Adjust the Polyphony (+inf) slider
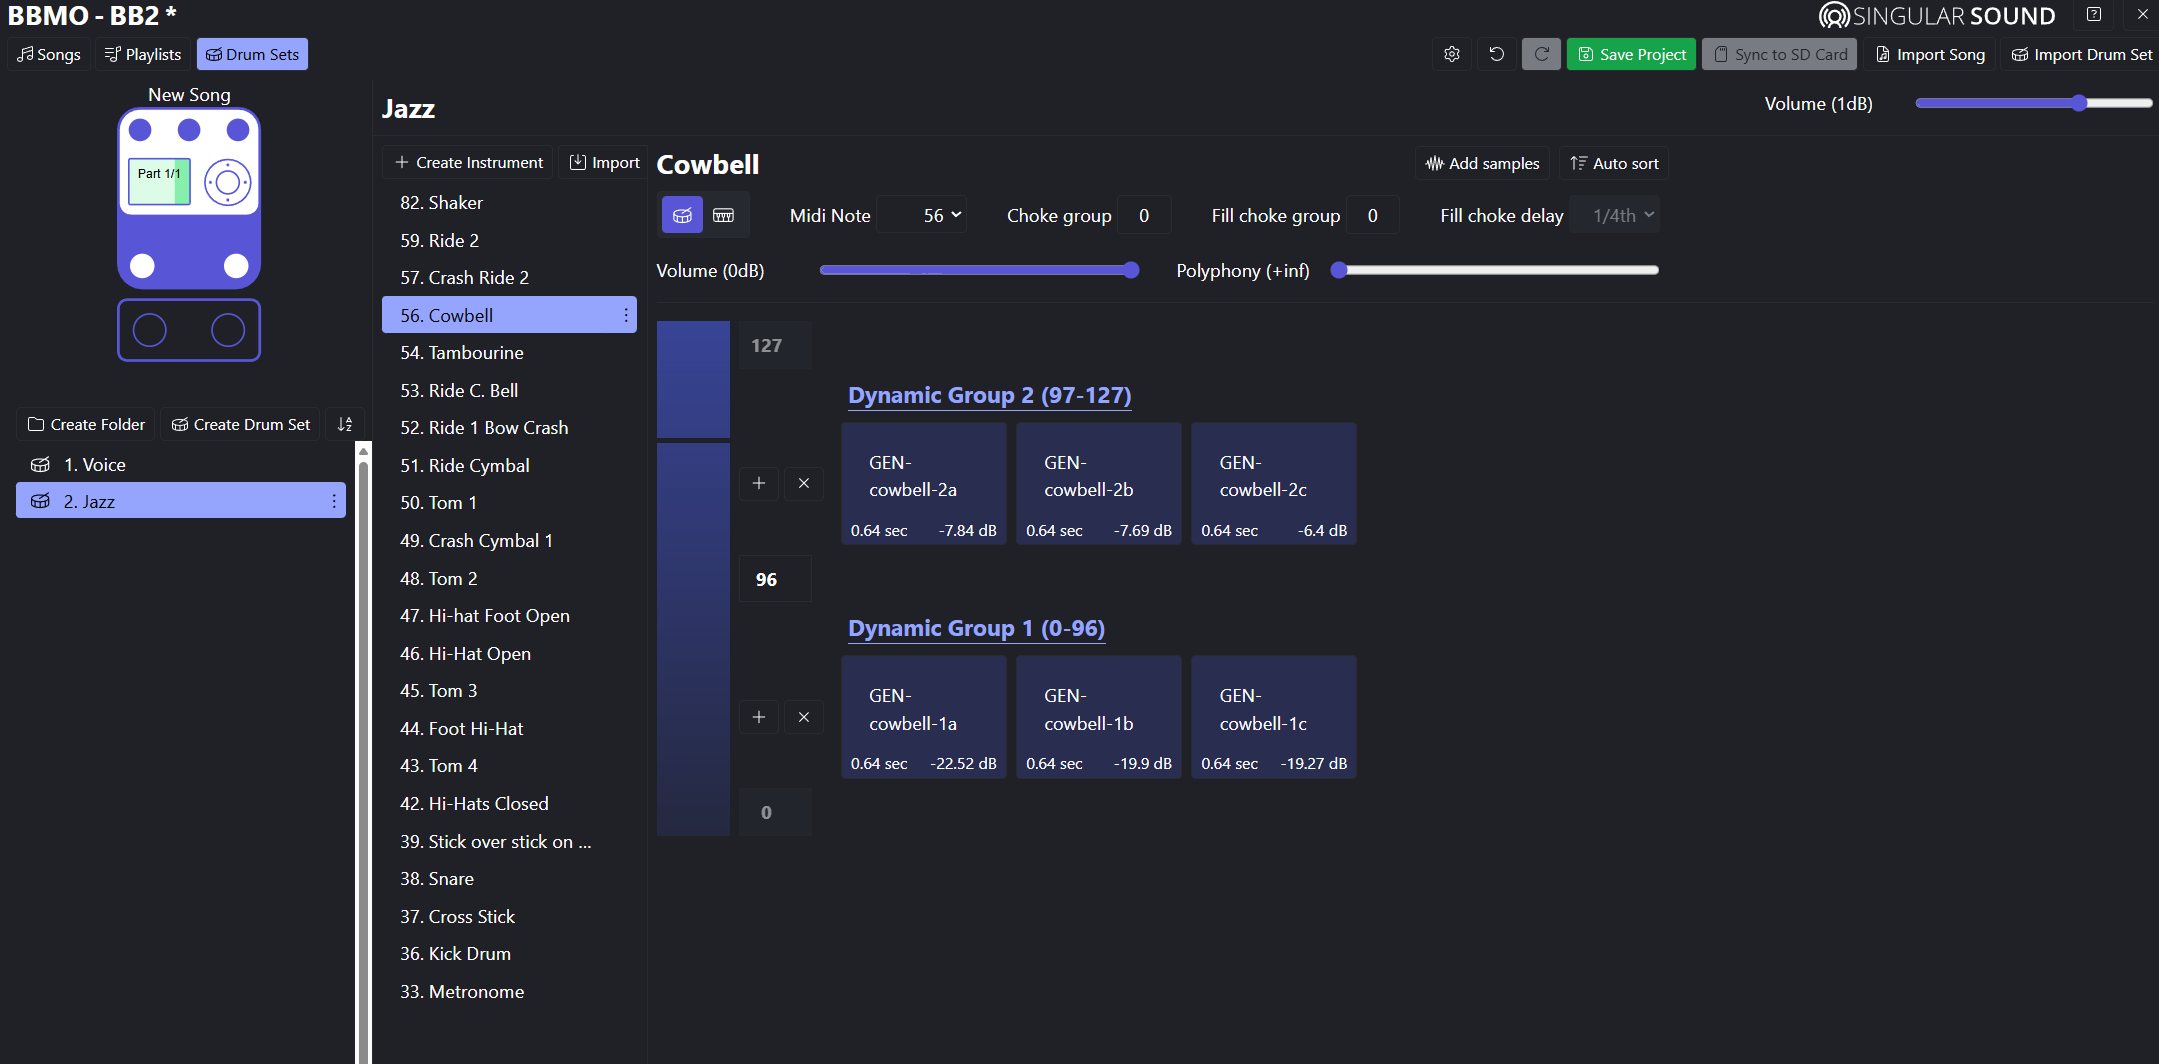Image resolution: width=2159 pixels, height=1064 pixels. click(1495, 270)
